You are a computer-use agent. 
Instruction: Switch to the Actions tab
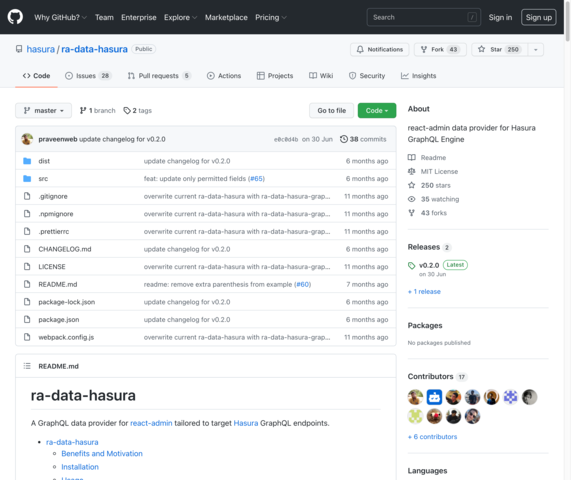[224, 76]
